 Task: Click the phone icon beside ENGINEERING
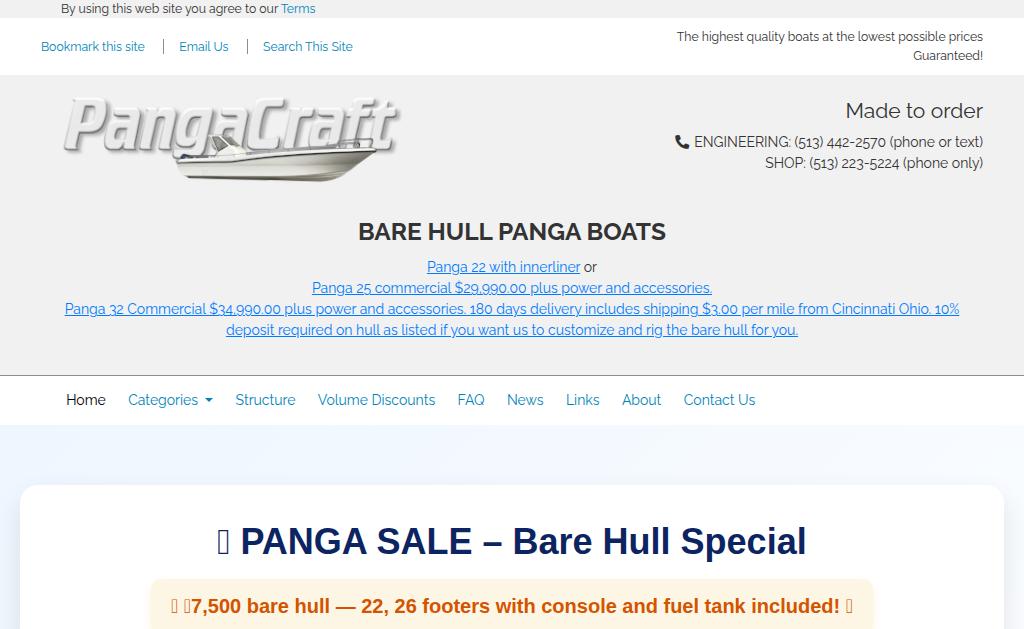682,142
